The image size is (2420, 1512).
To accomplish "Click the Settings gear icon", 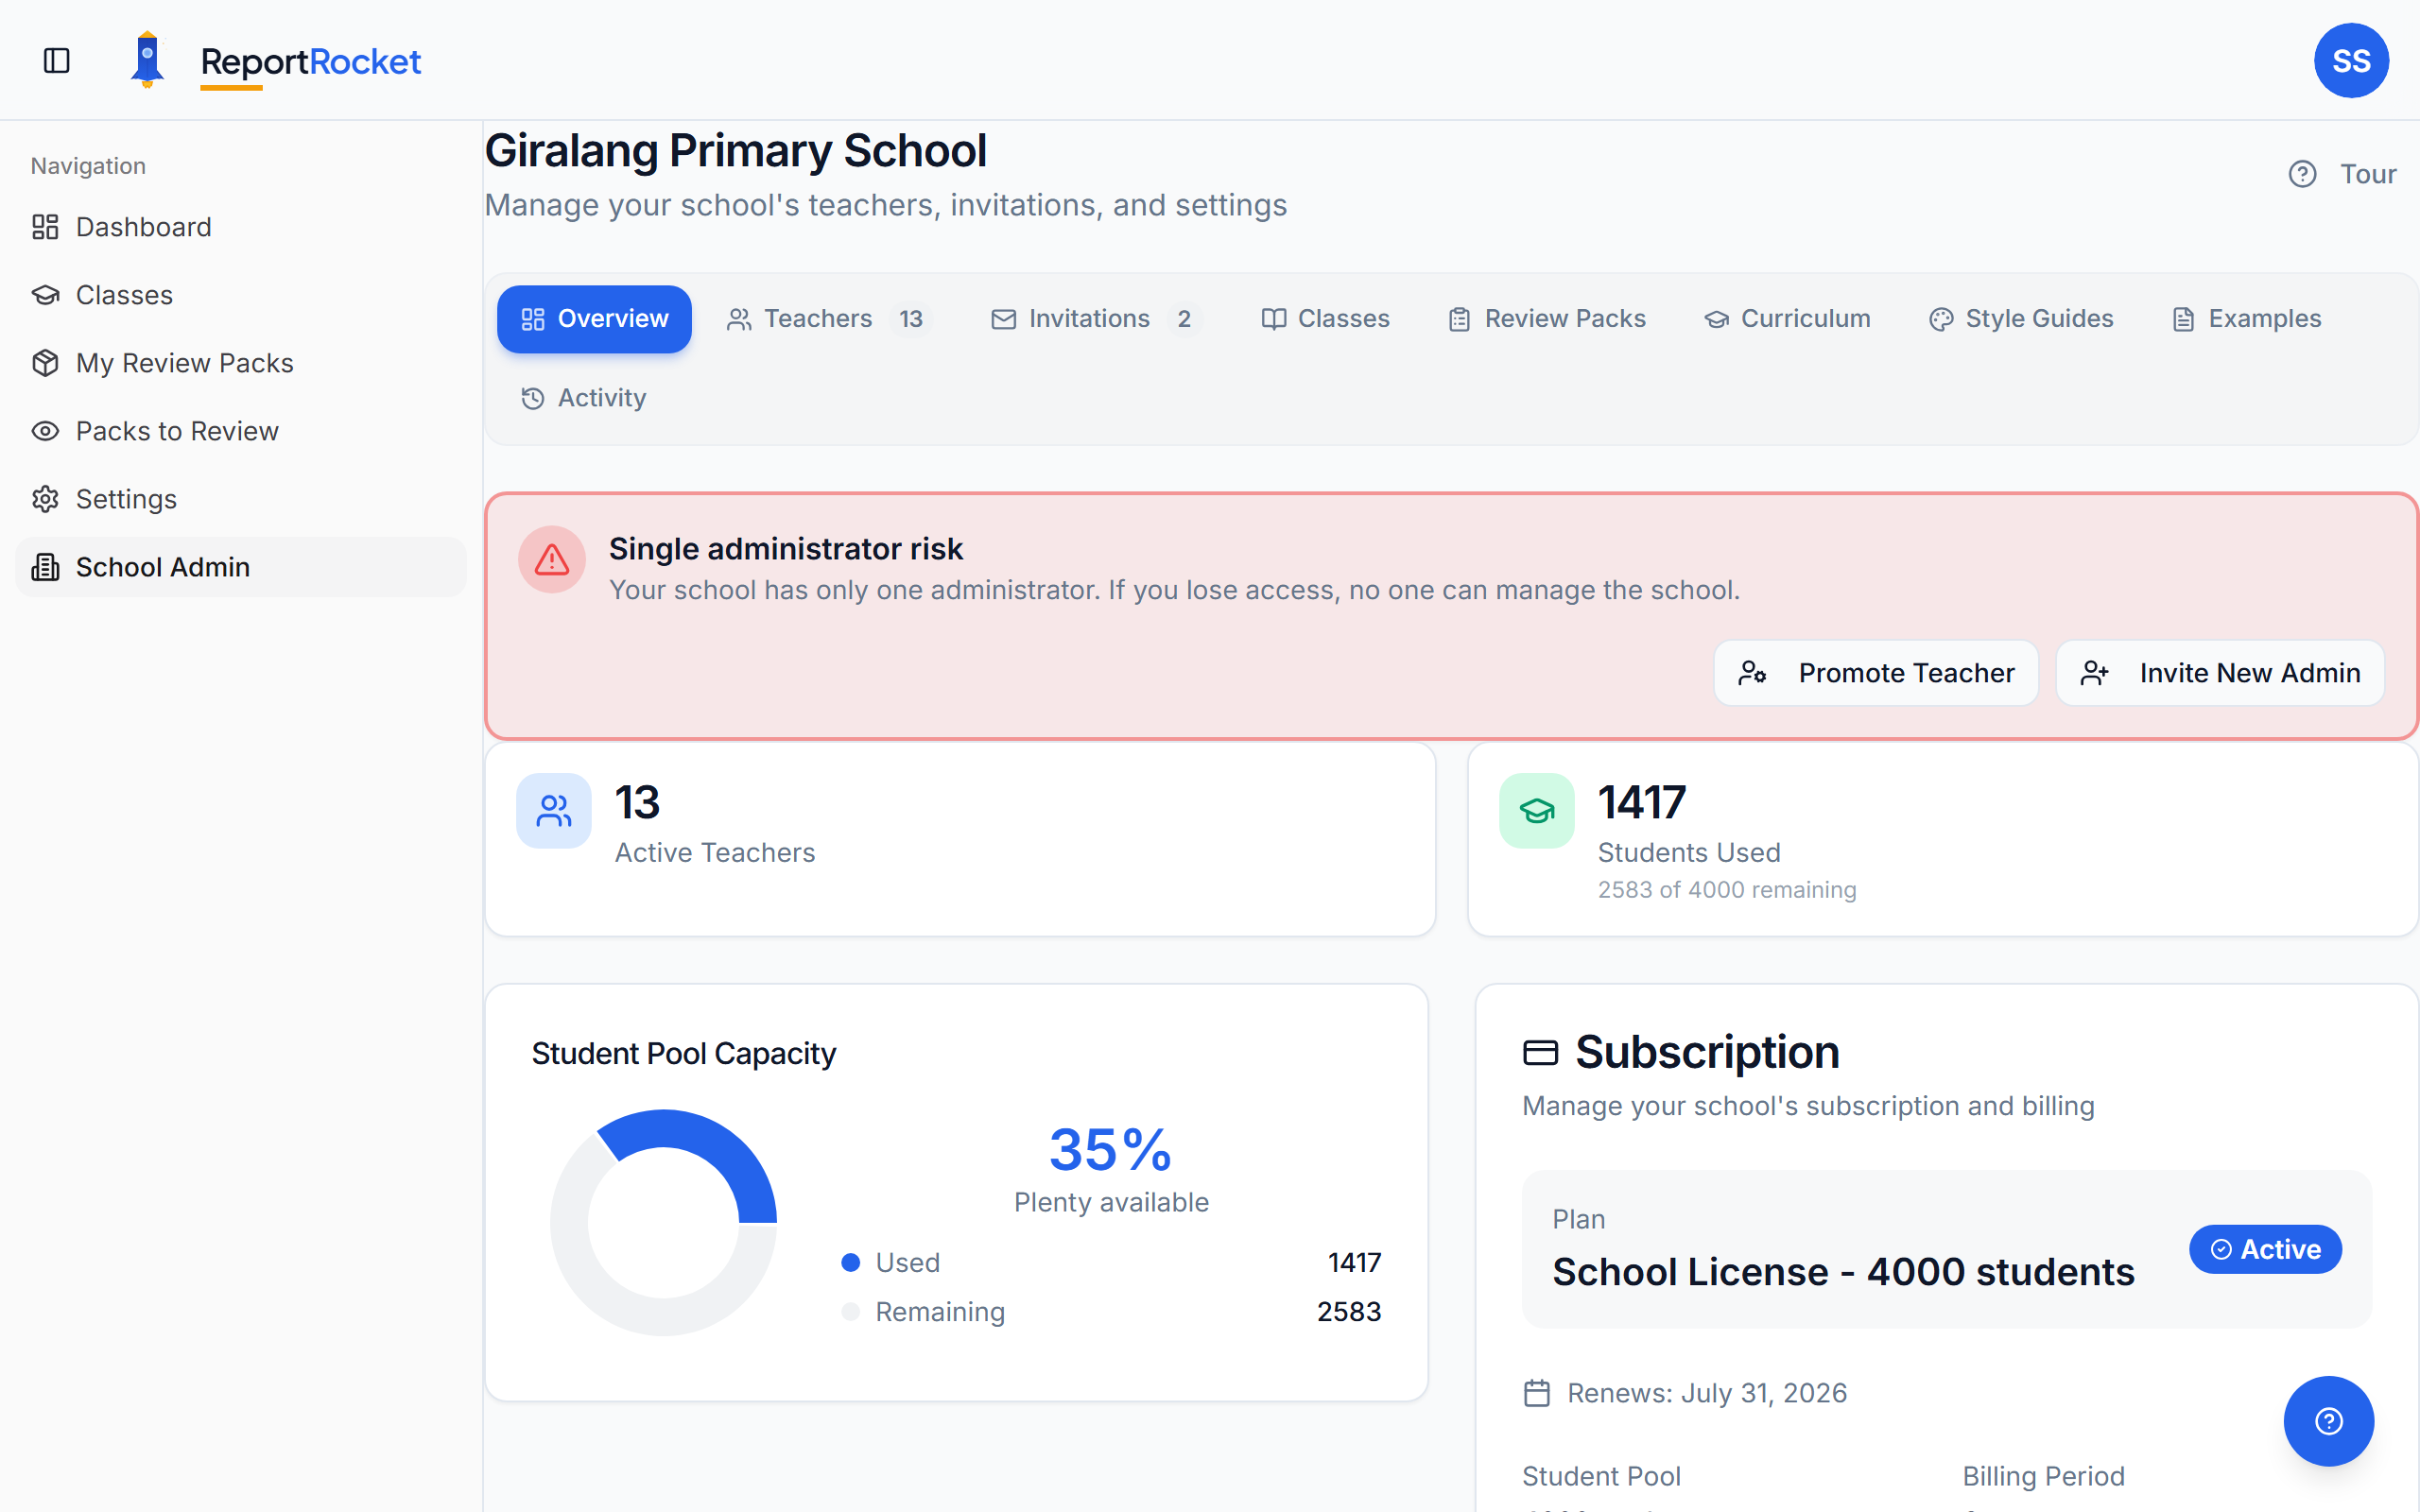I will [44, 498].
